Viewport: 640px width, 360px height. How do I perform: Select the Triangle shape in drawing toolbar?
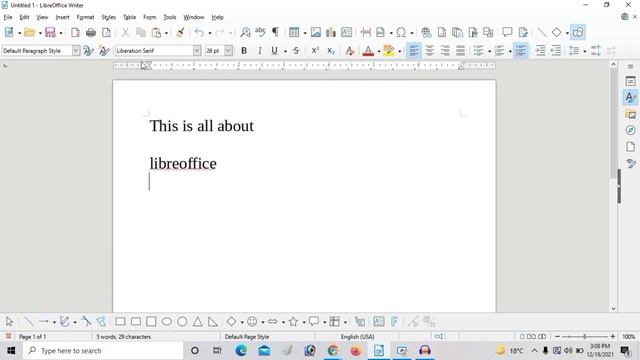click(198, 322)
